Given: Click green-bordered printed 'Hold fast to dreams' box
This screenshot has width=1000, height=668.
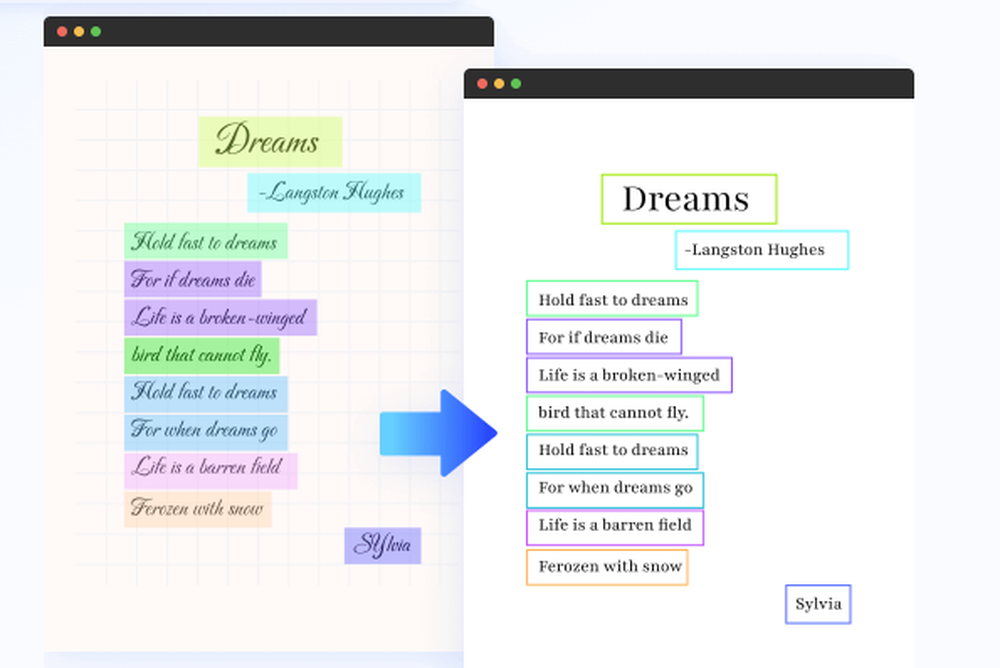Looking at the screenshot, I should pos(612,299).
